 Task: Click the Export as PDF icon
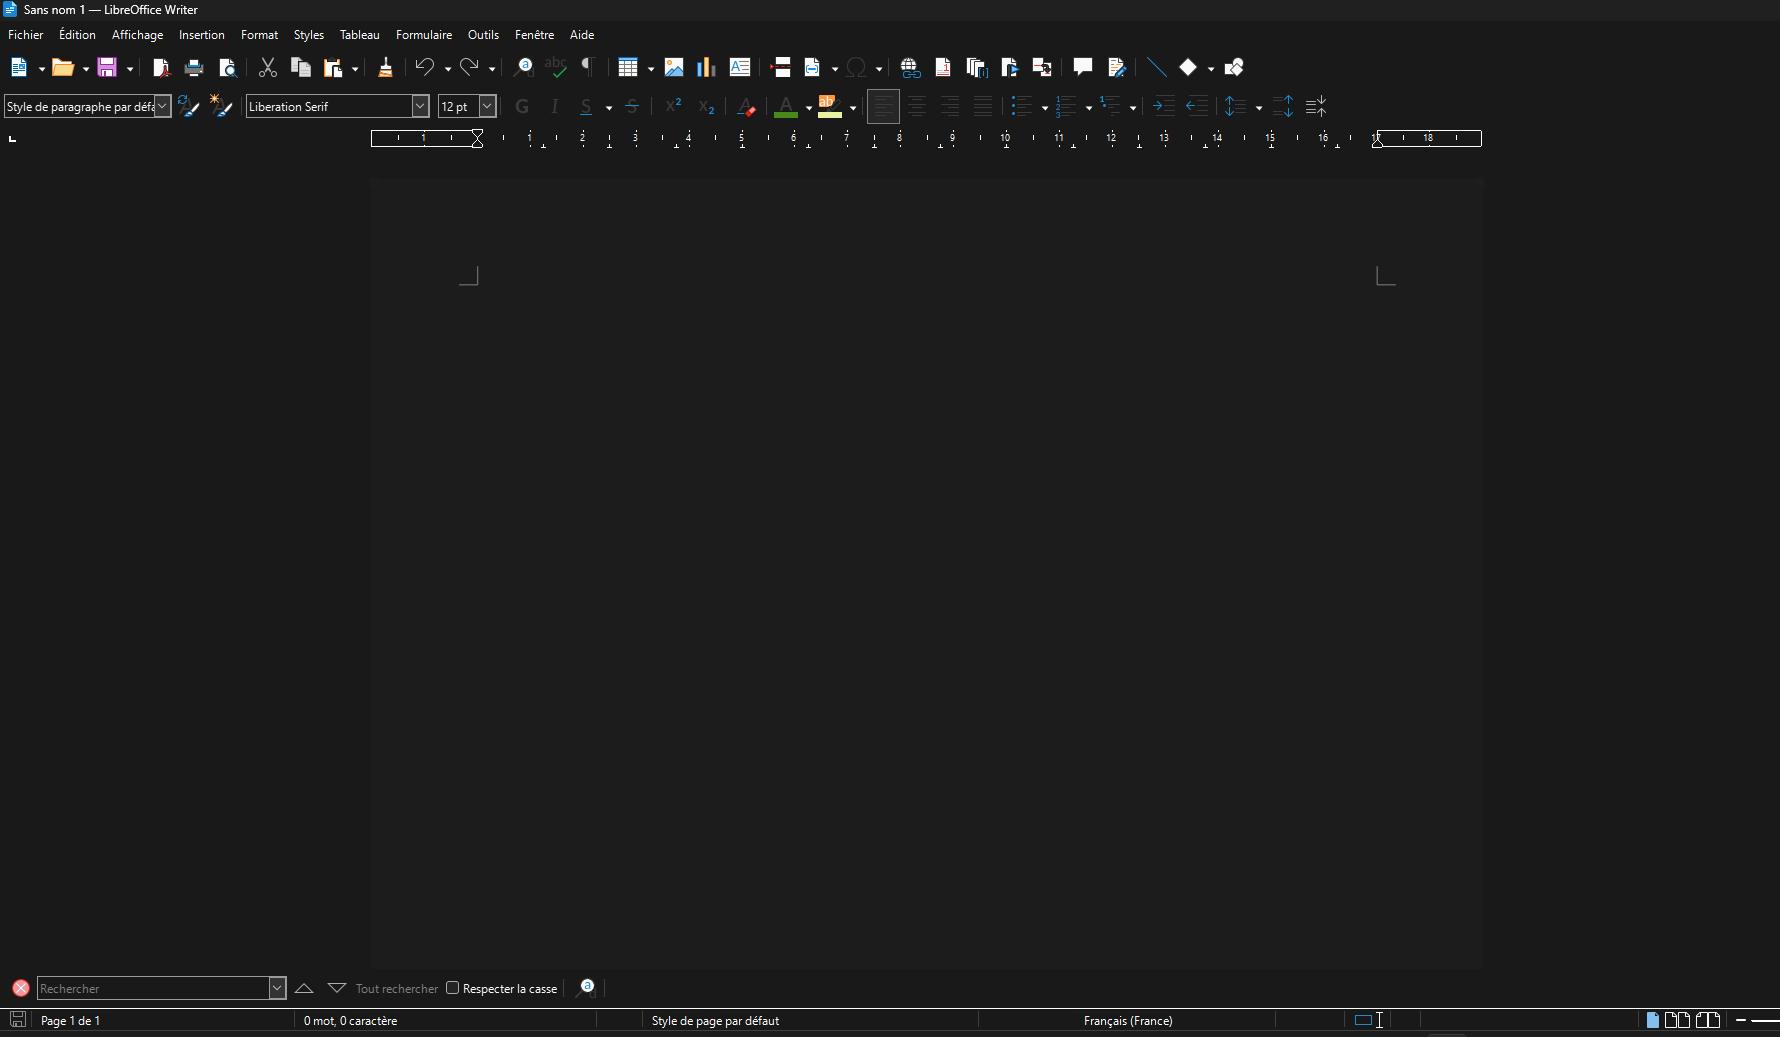[x=160, y=68]
